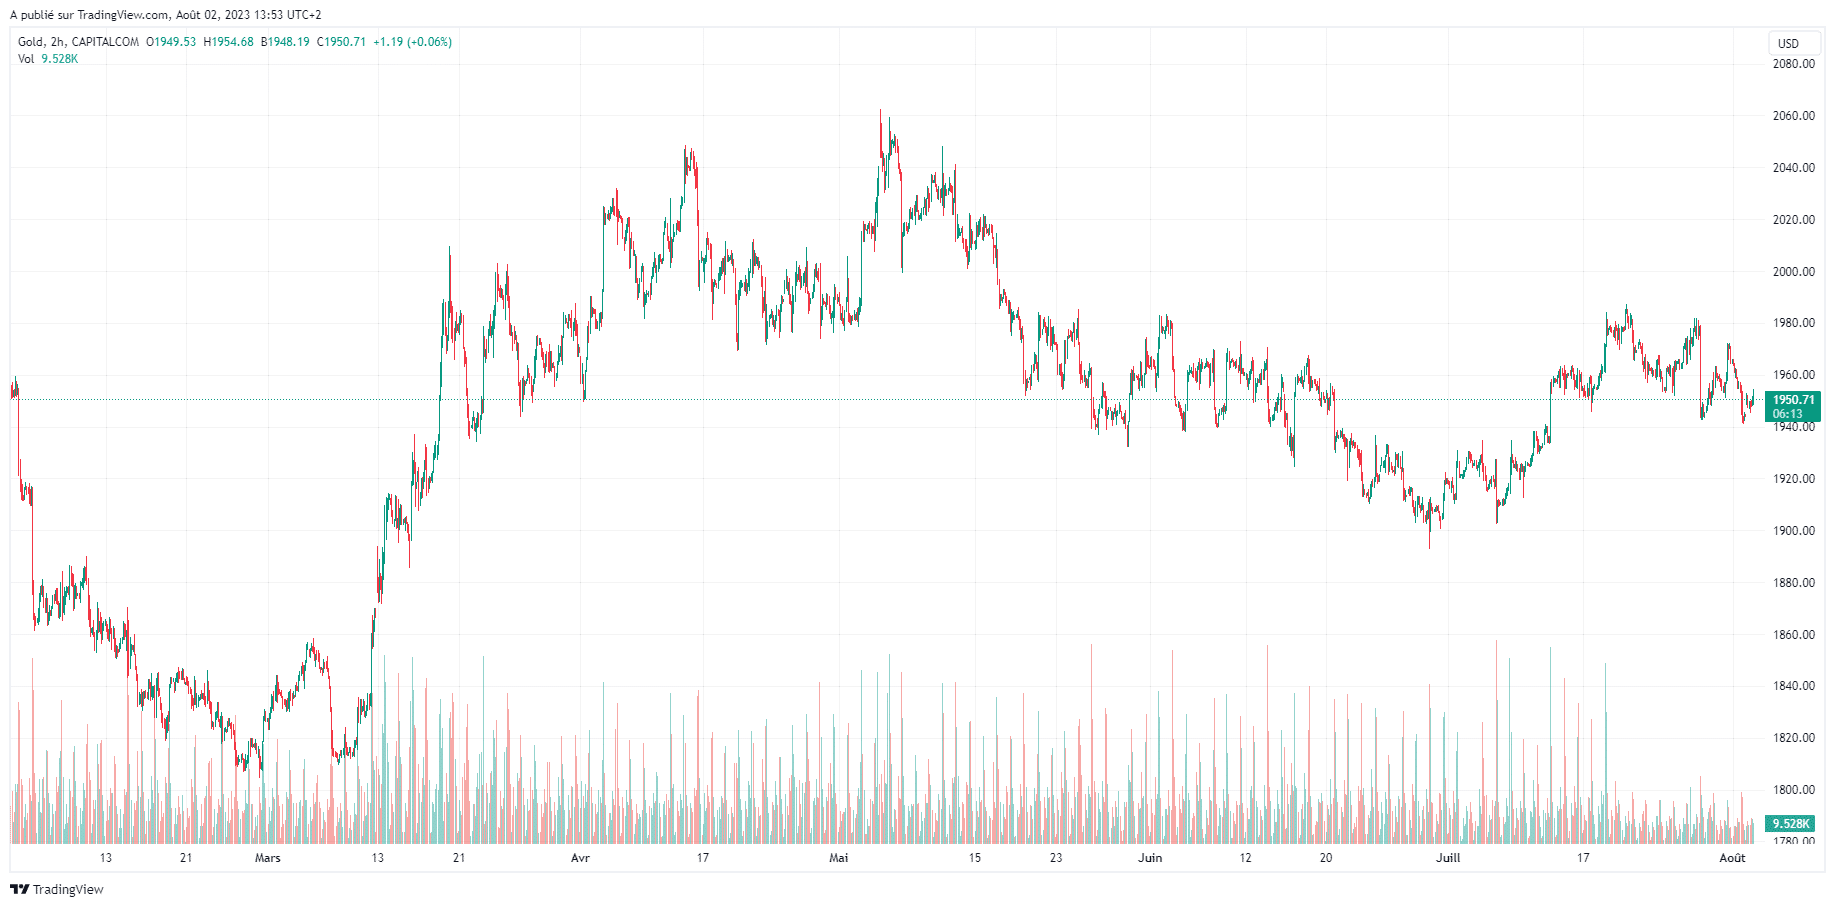Viewport: 1835px width, 907px height.
Task: Click the Juin label on the time axis
Action: tap(1150, 858)
